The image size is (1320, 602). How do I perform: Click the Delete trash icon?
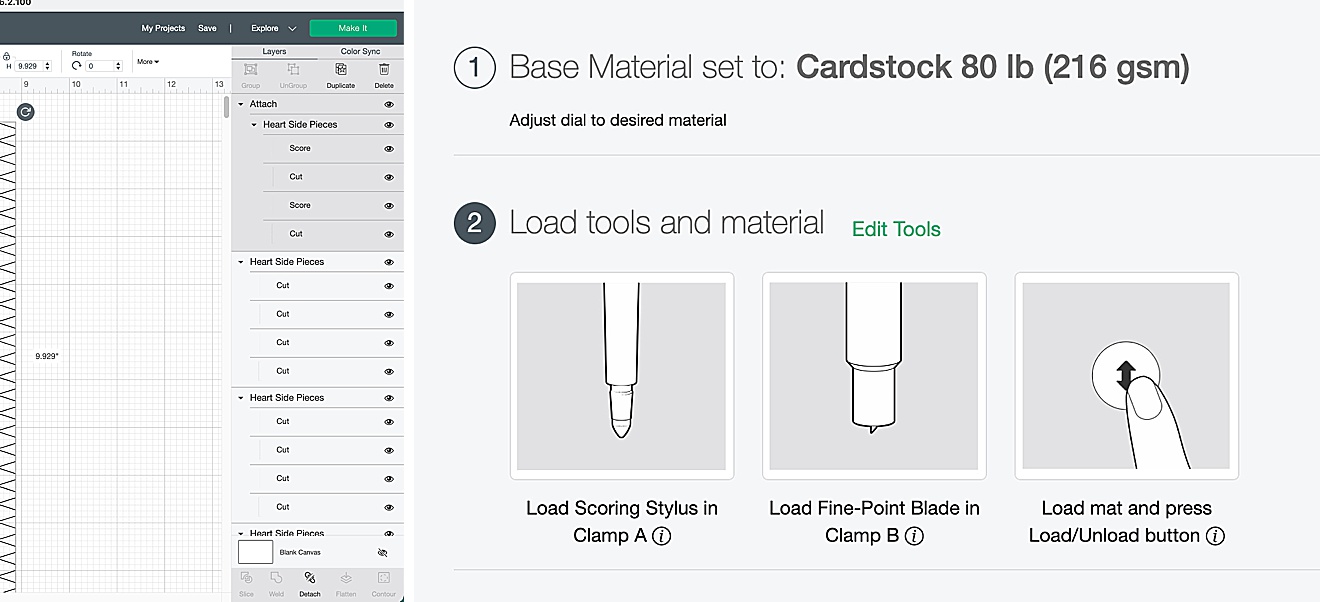click(384, 69)
